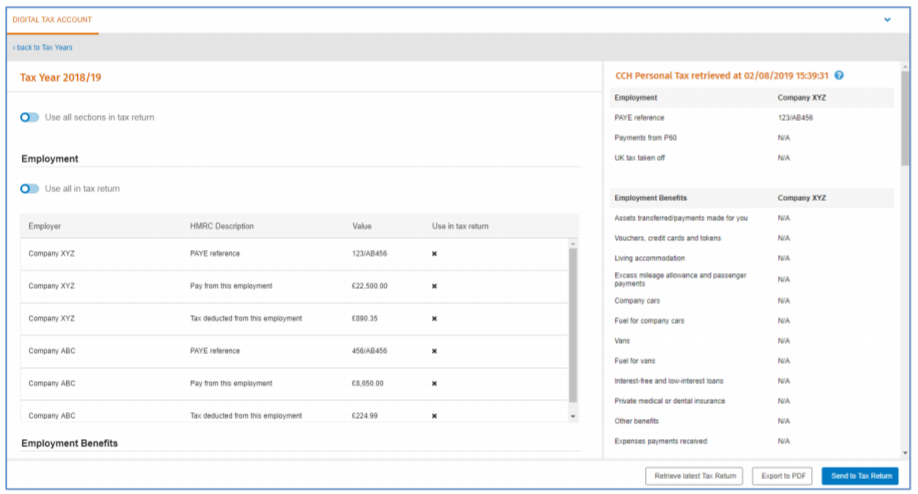The width and height of the screenshot is (918, 494).
Task: Toggle cross for Company XYZ Tax deducted row
Action: 434,319
